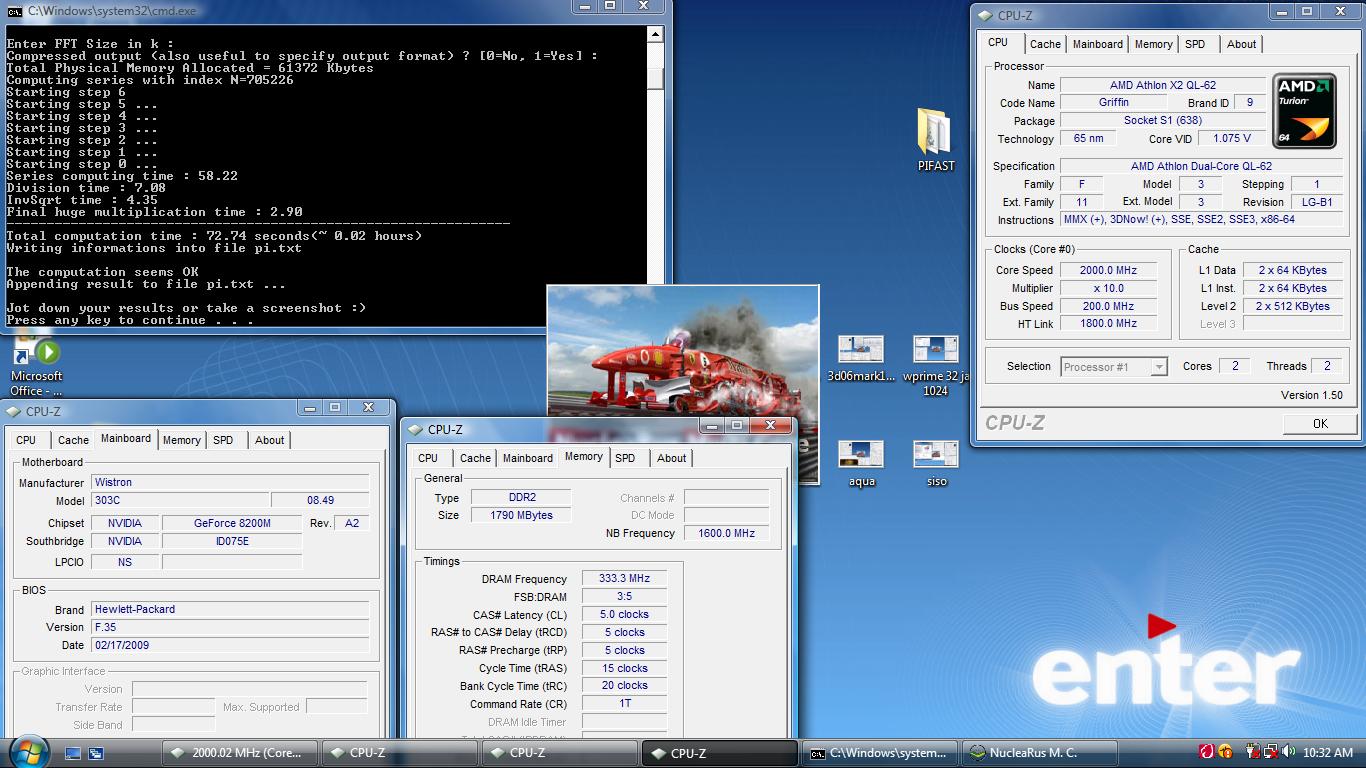The width and height of the screenshot is (1366, 768).
Task: Switch to Cache tab in the Memory window
Action: 475,458
